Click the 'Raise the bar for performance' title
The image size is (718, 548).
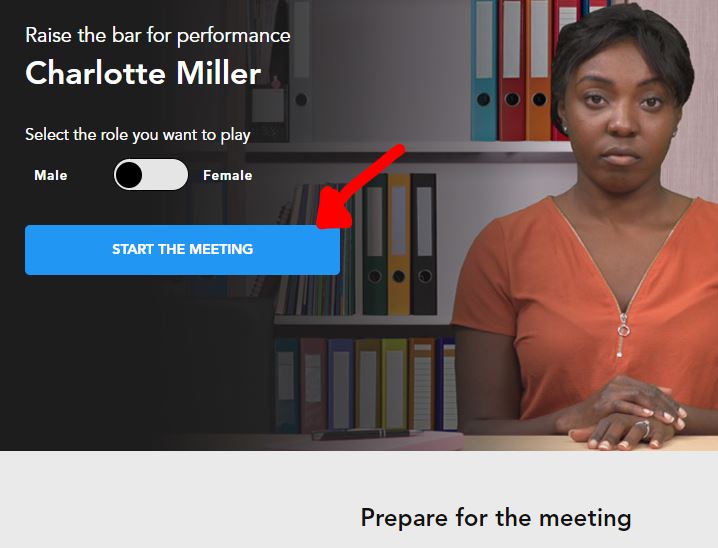[158, 36]
